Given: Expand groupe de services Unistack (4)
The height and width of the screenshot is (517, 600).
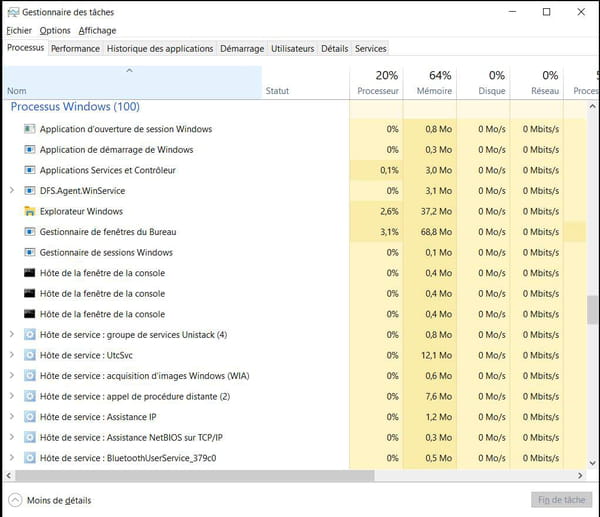Looking at the screenshot, I should [x=12, y=334].
